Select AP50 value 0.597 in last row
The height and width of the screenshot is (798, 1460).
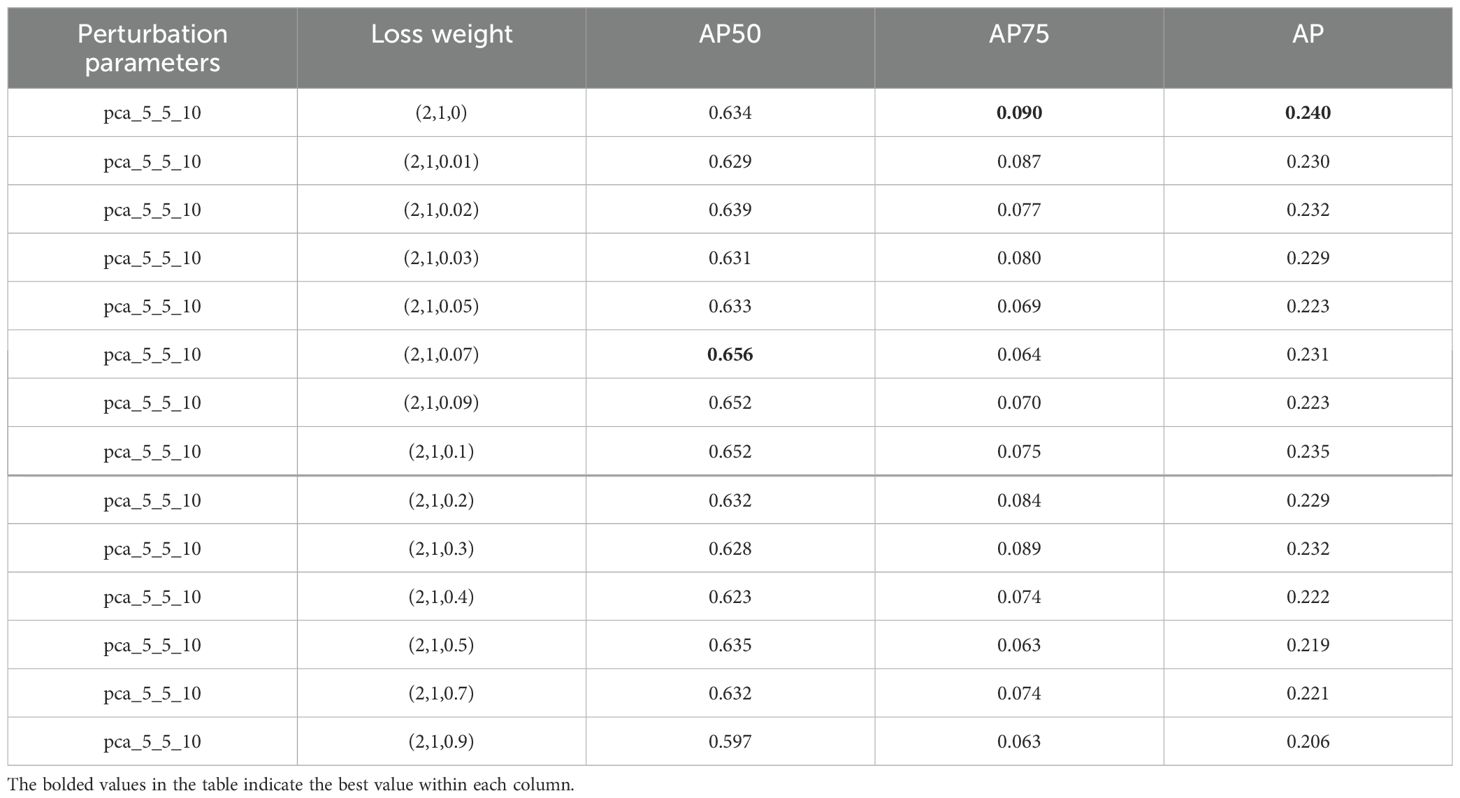(x=730, y=742)
